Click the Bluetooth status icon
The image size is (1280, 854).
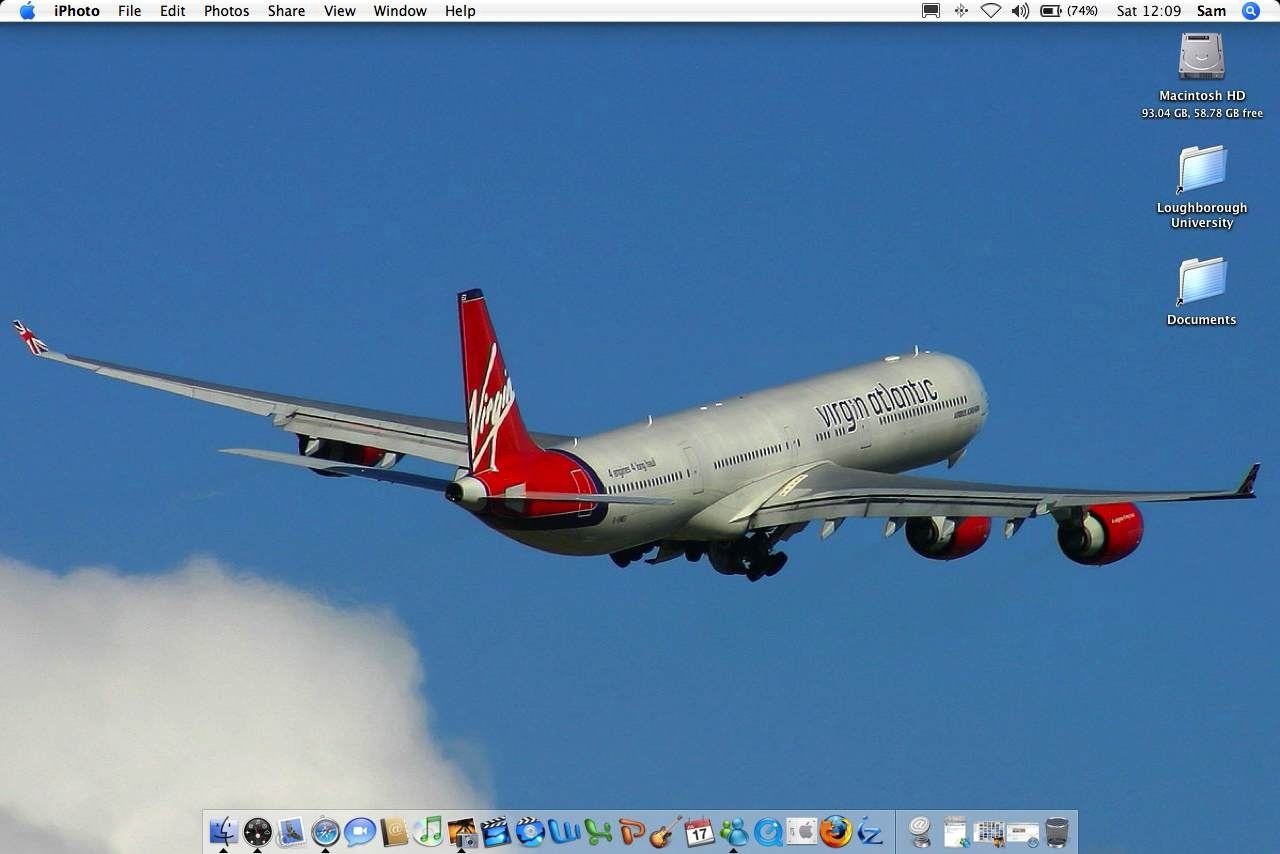click(961, 11)
